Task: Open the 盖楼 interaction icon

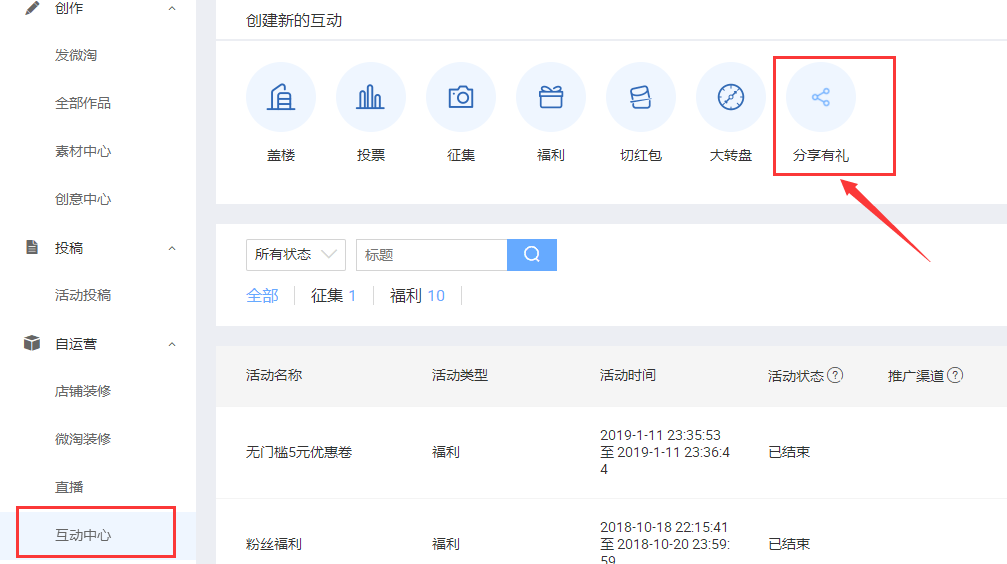Action: [x=281, y=97]
